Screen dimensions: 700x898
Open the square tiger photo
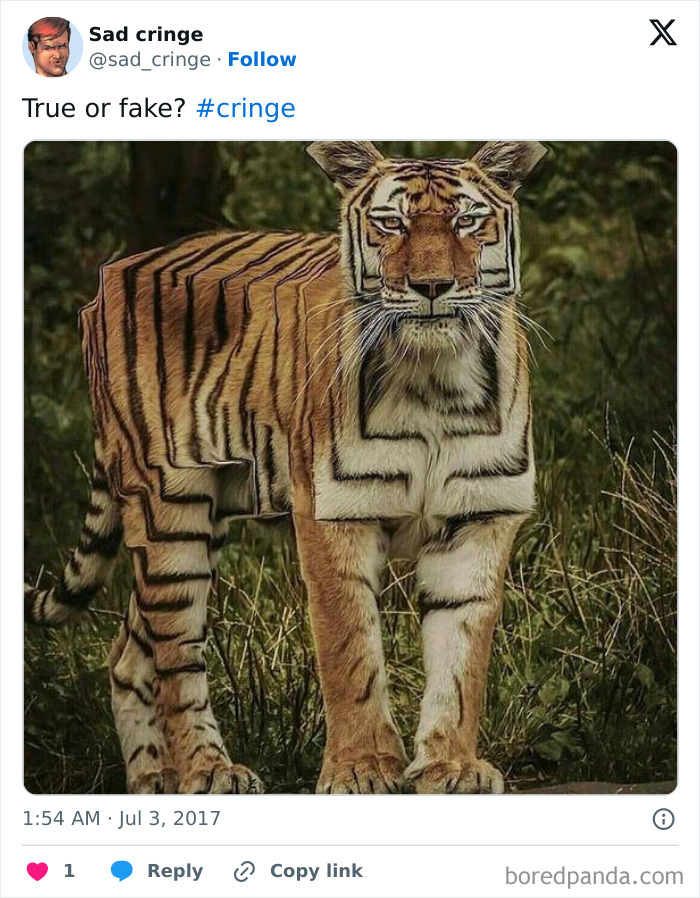pyautogui.click(x=351, y=467)
